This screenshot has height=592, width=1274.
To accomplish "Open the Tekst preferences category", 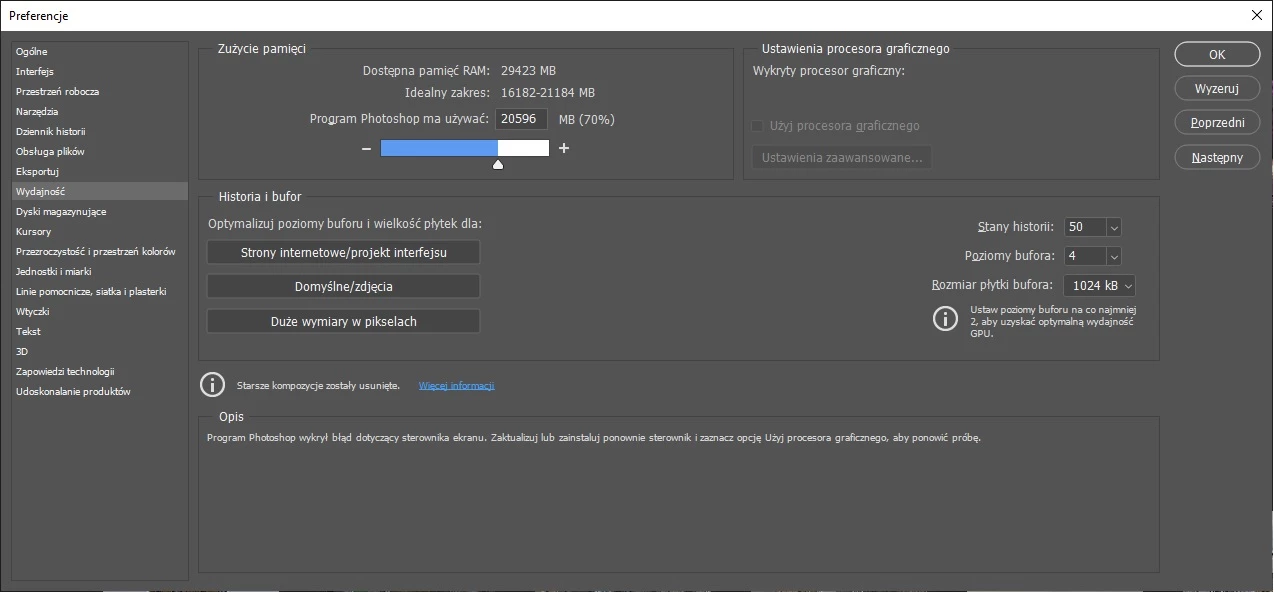I will pos(99,331).
